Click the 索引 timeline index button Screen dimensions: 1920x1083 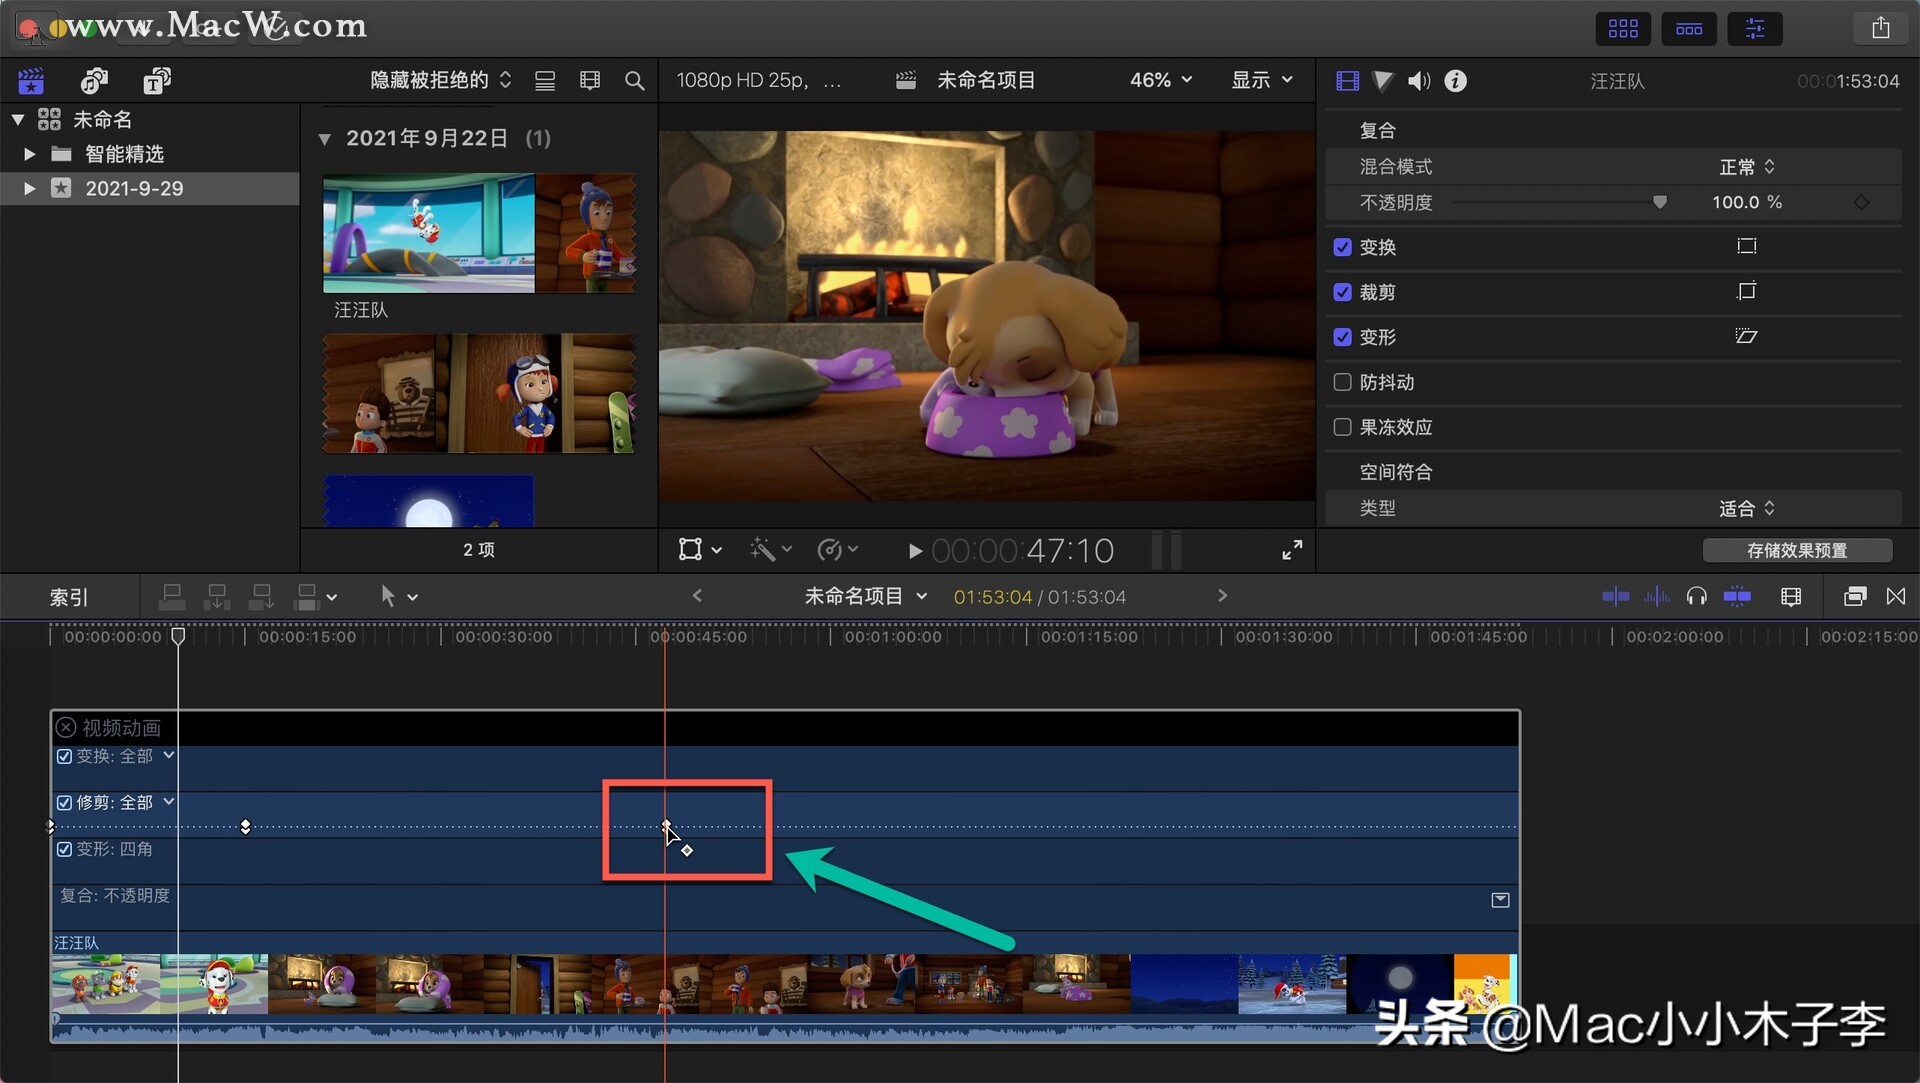click(x=69, y=597)
